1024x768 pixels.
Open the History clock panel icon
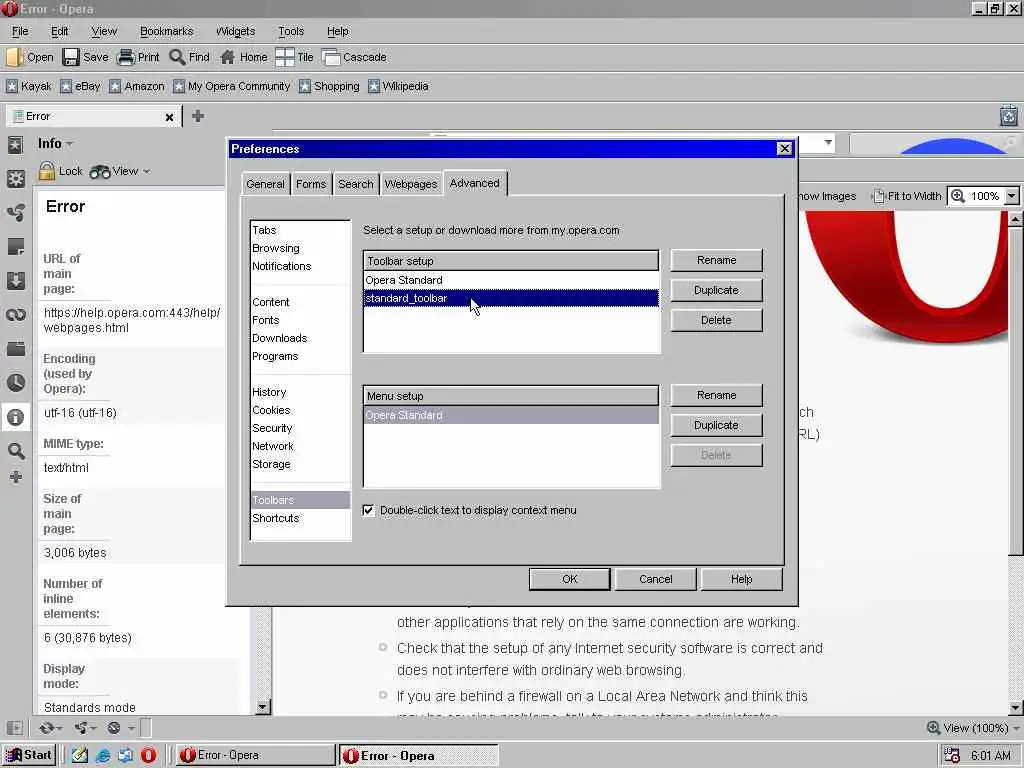coord(16,383)
